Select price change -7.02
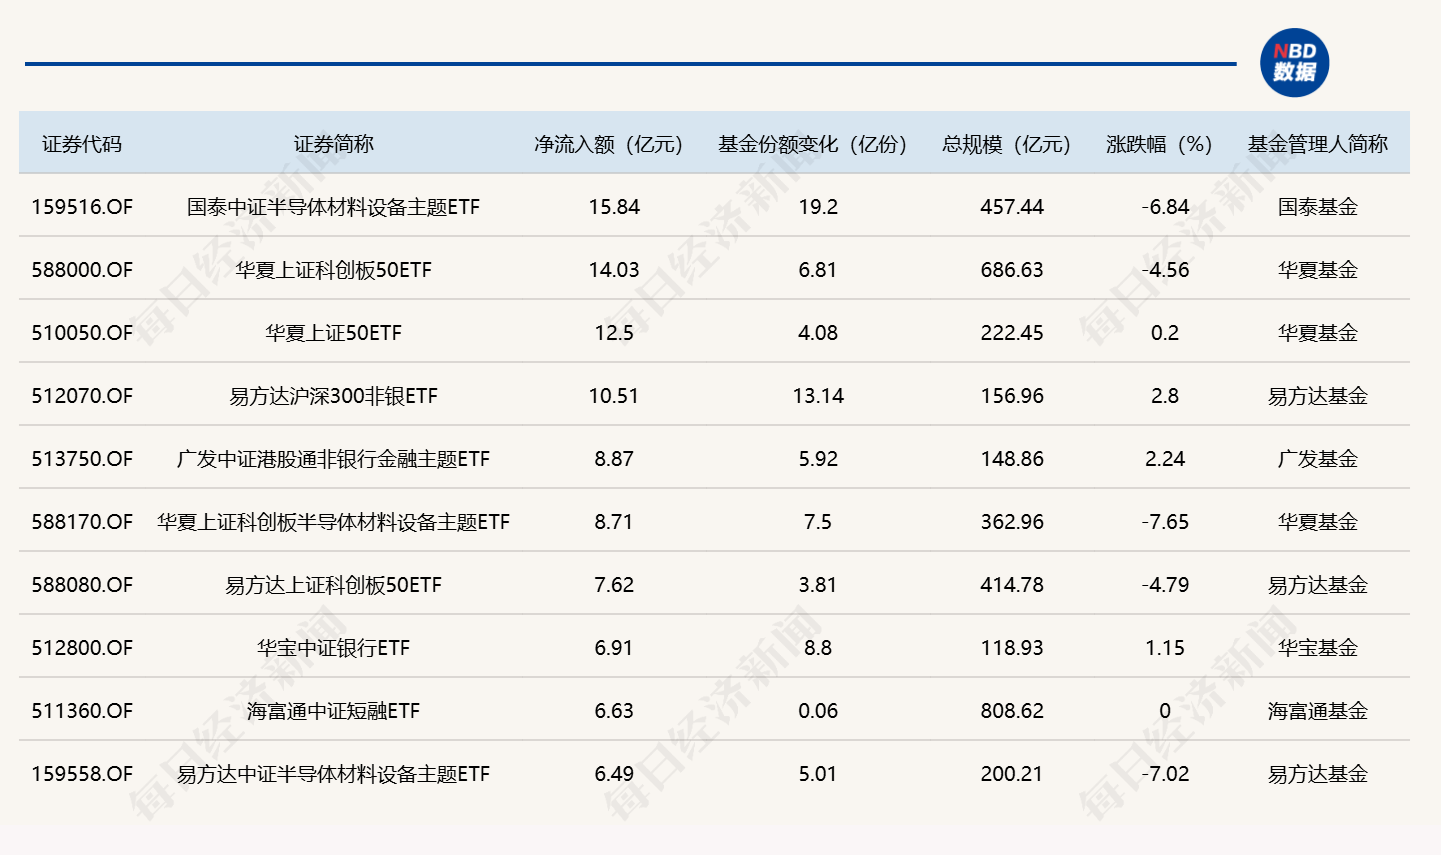 point(1165,774)
